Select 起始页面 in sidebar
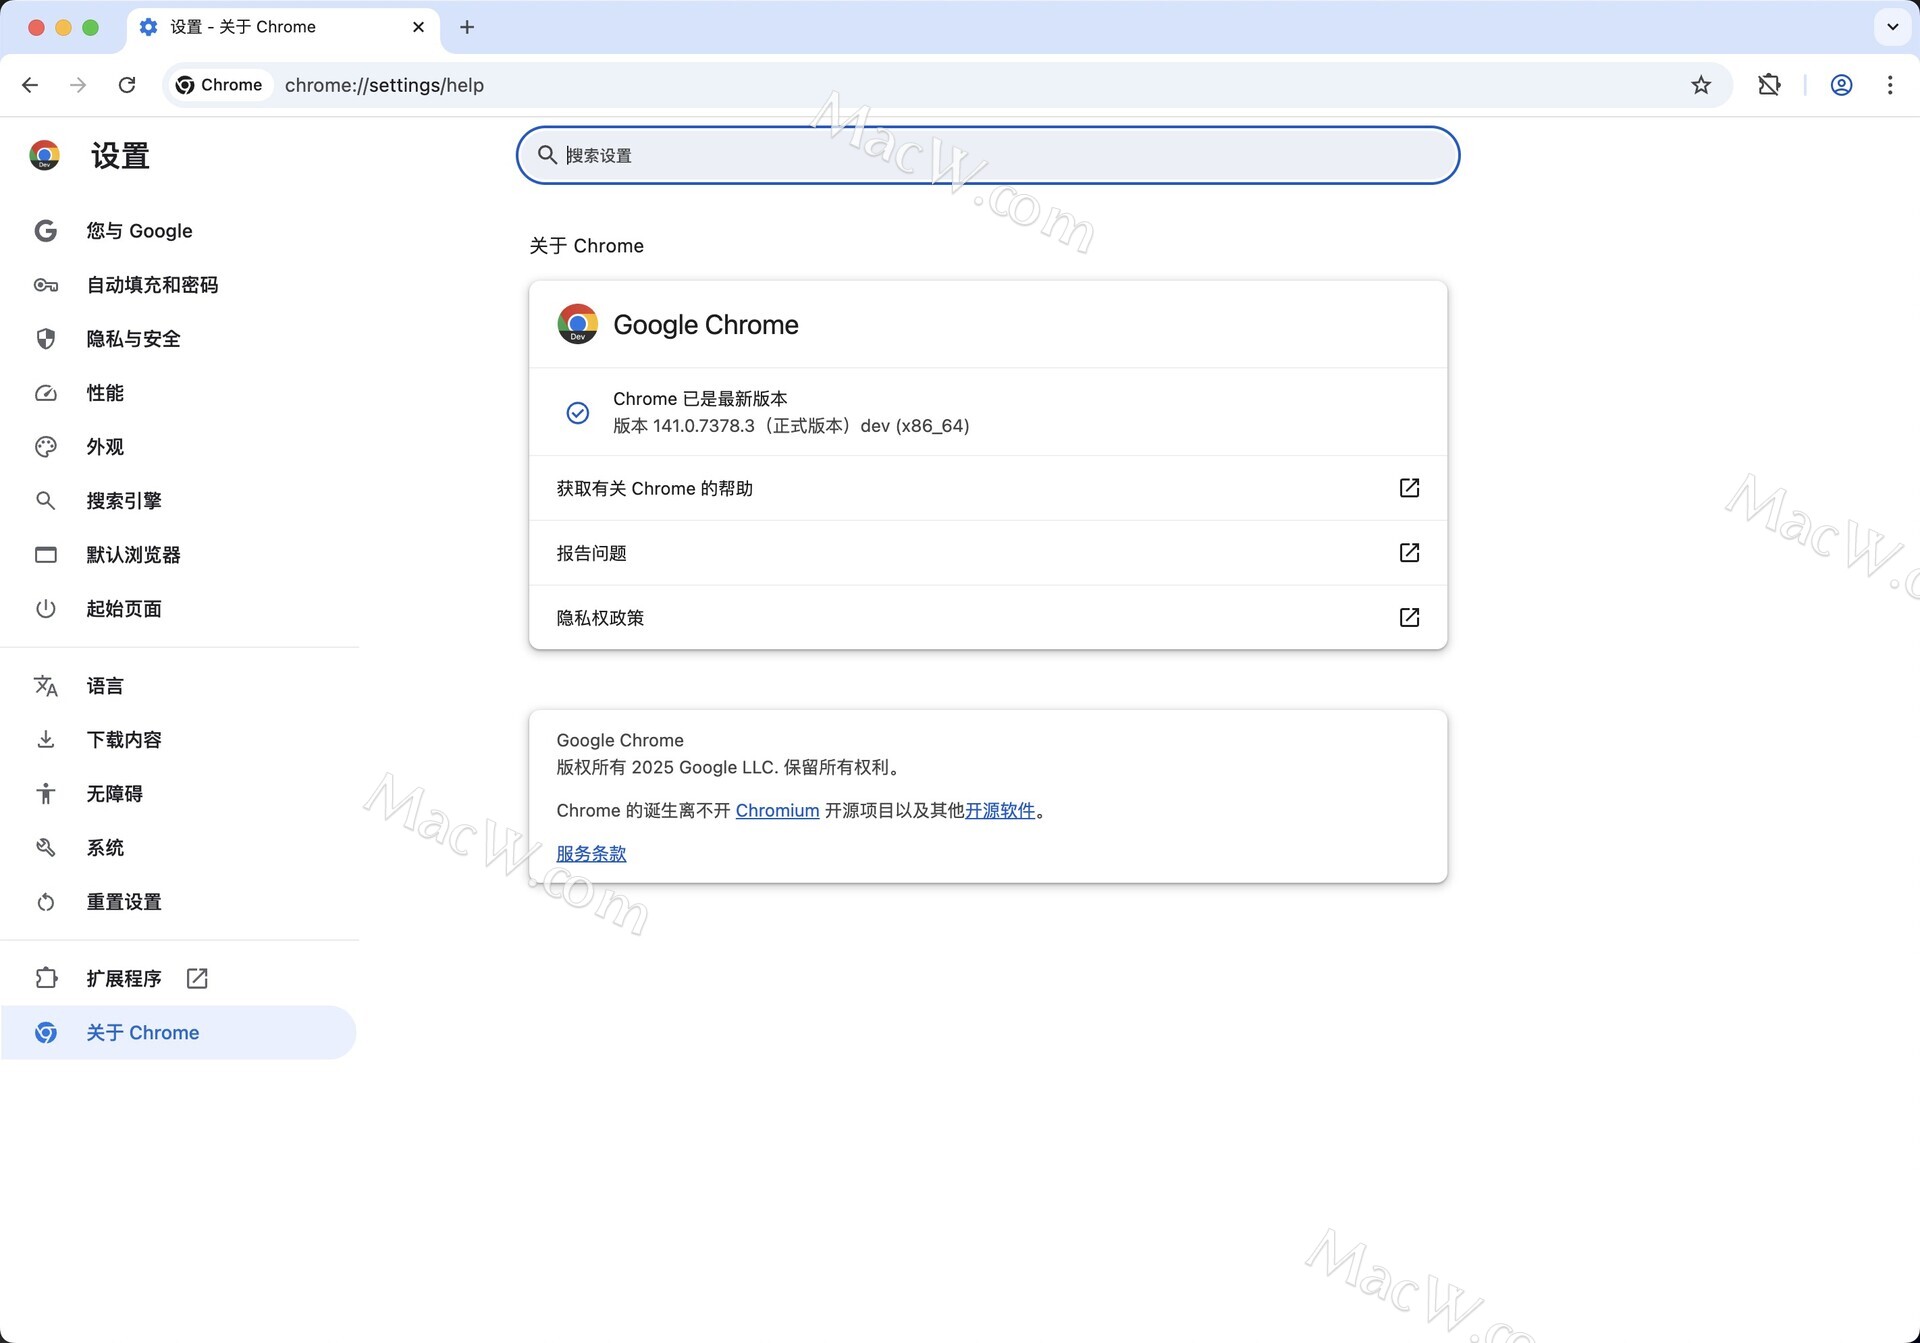Screen dimensions: 1920x1343 (178, 609)
